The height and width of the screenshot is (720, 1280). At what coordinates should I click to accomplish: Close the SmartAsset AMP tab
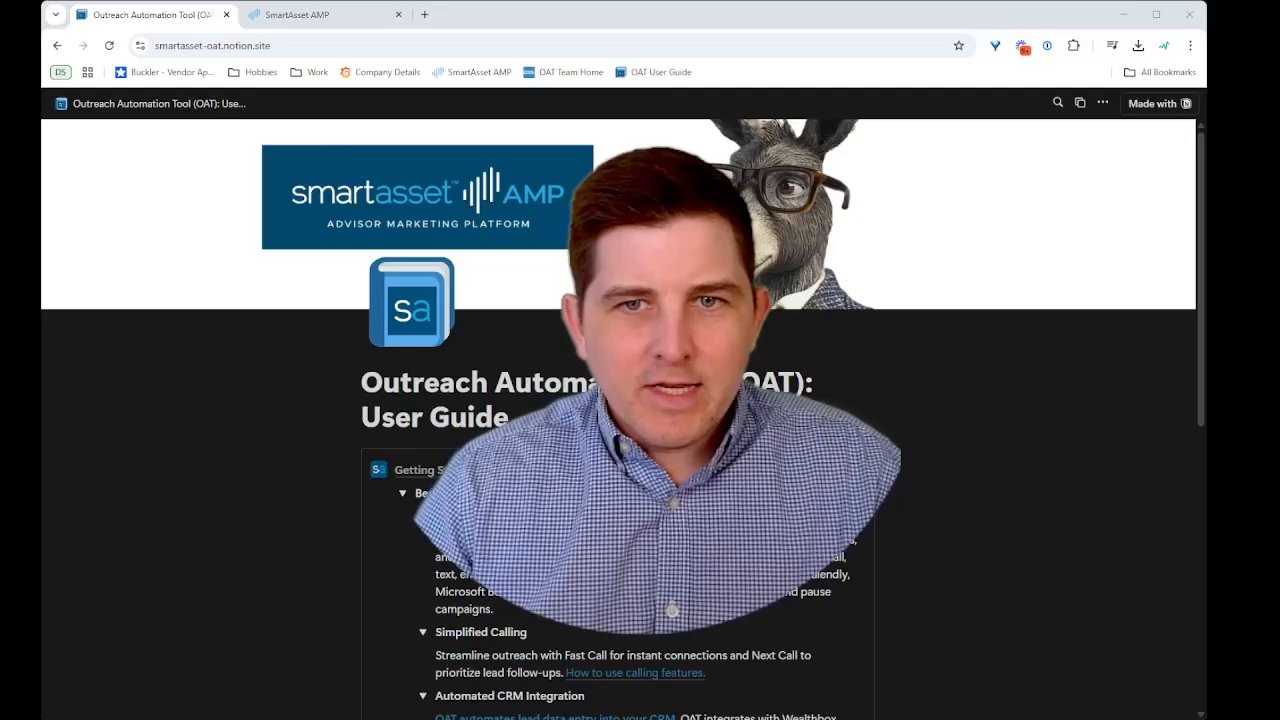[x=399, y=15]
